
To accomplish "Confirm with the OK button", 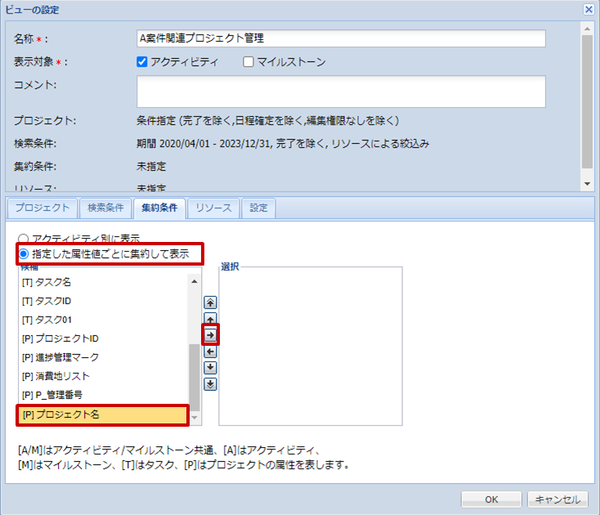I will pyautogui.click(x=491, y=499).
